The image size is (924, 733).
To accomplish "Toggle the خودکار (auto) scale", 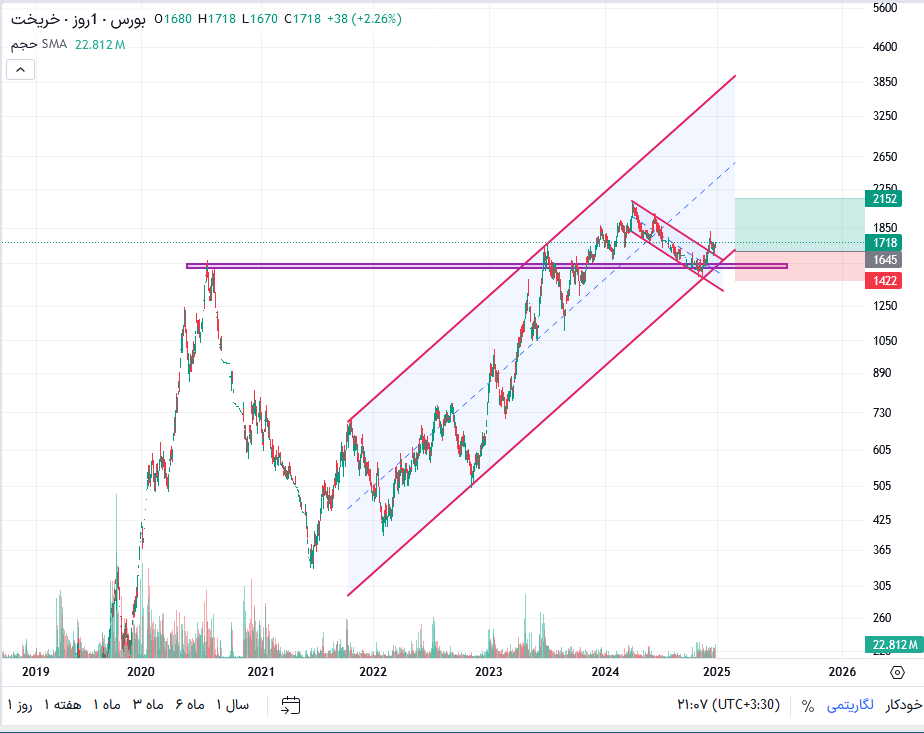I will [x=903, y=705].
